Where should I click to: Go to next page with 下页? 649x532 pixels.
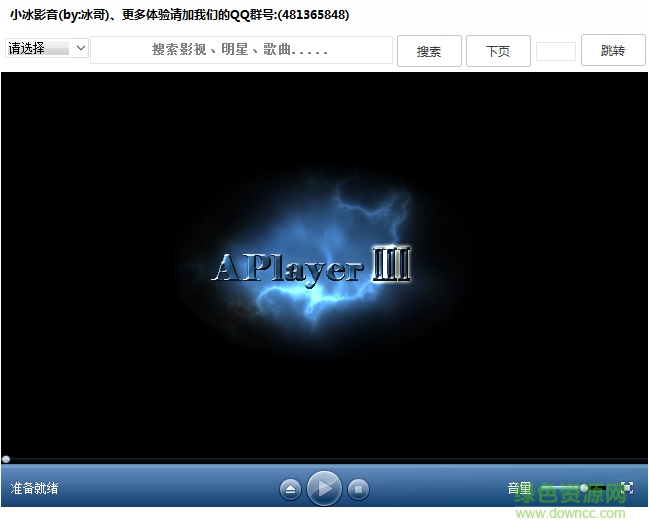pos(498,51)
